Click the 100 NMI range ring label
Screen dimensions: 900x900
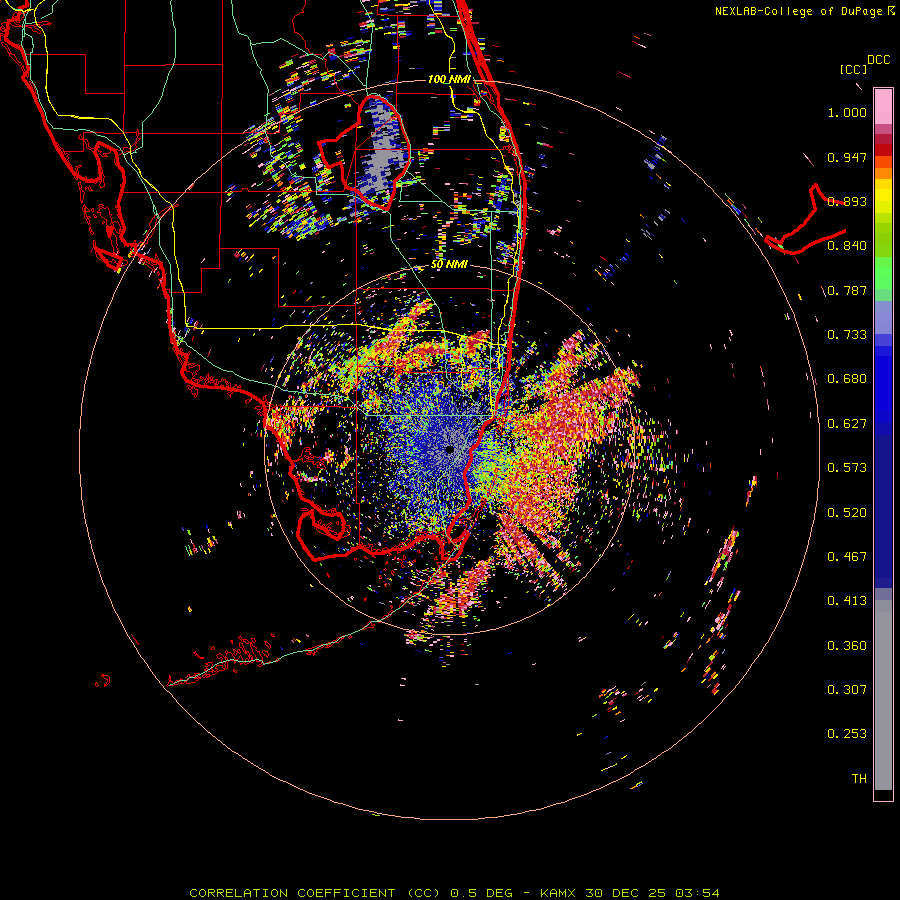click(x=449, y=79)
